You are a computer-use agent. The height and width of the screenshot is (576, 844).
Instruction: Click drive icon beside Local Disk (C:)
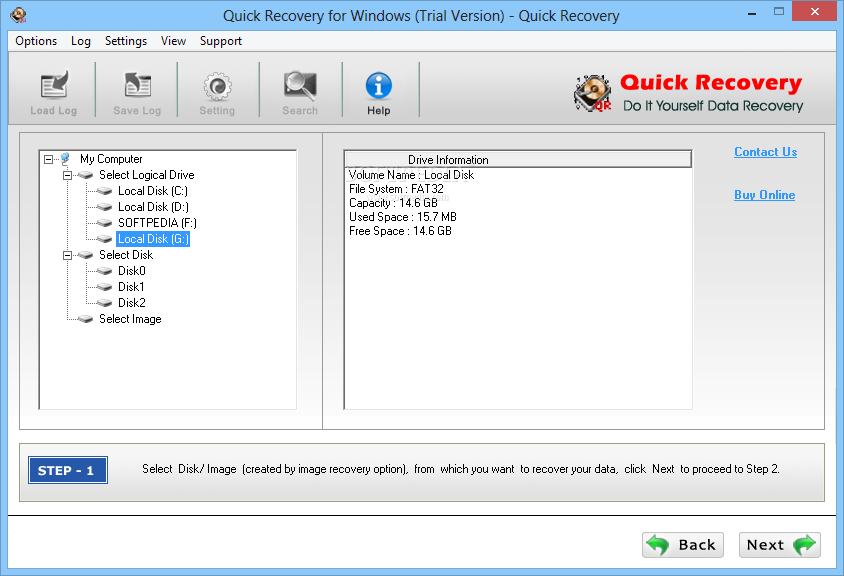(104, 191)
